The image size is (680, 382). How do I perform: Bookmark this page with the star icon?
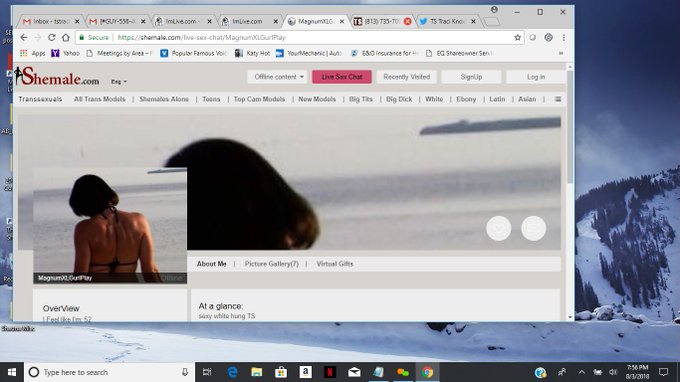pos(517,38)
